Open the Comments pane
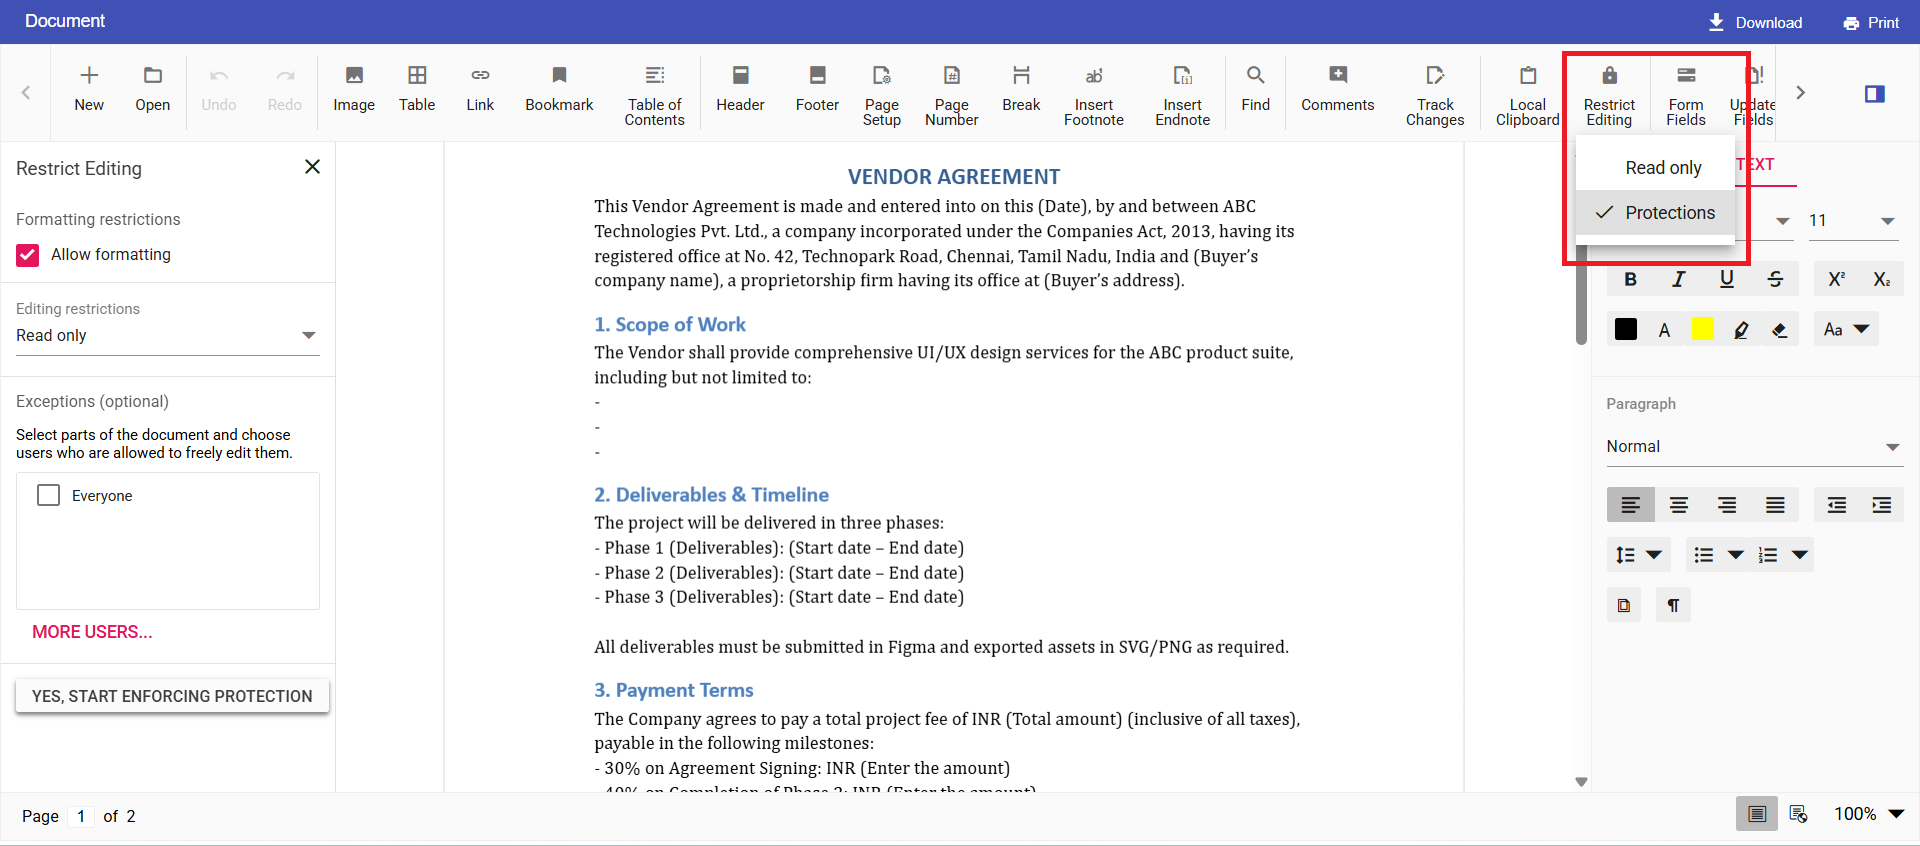Screen dimensions: 1920x846 click(1337, 88)
